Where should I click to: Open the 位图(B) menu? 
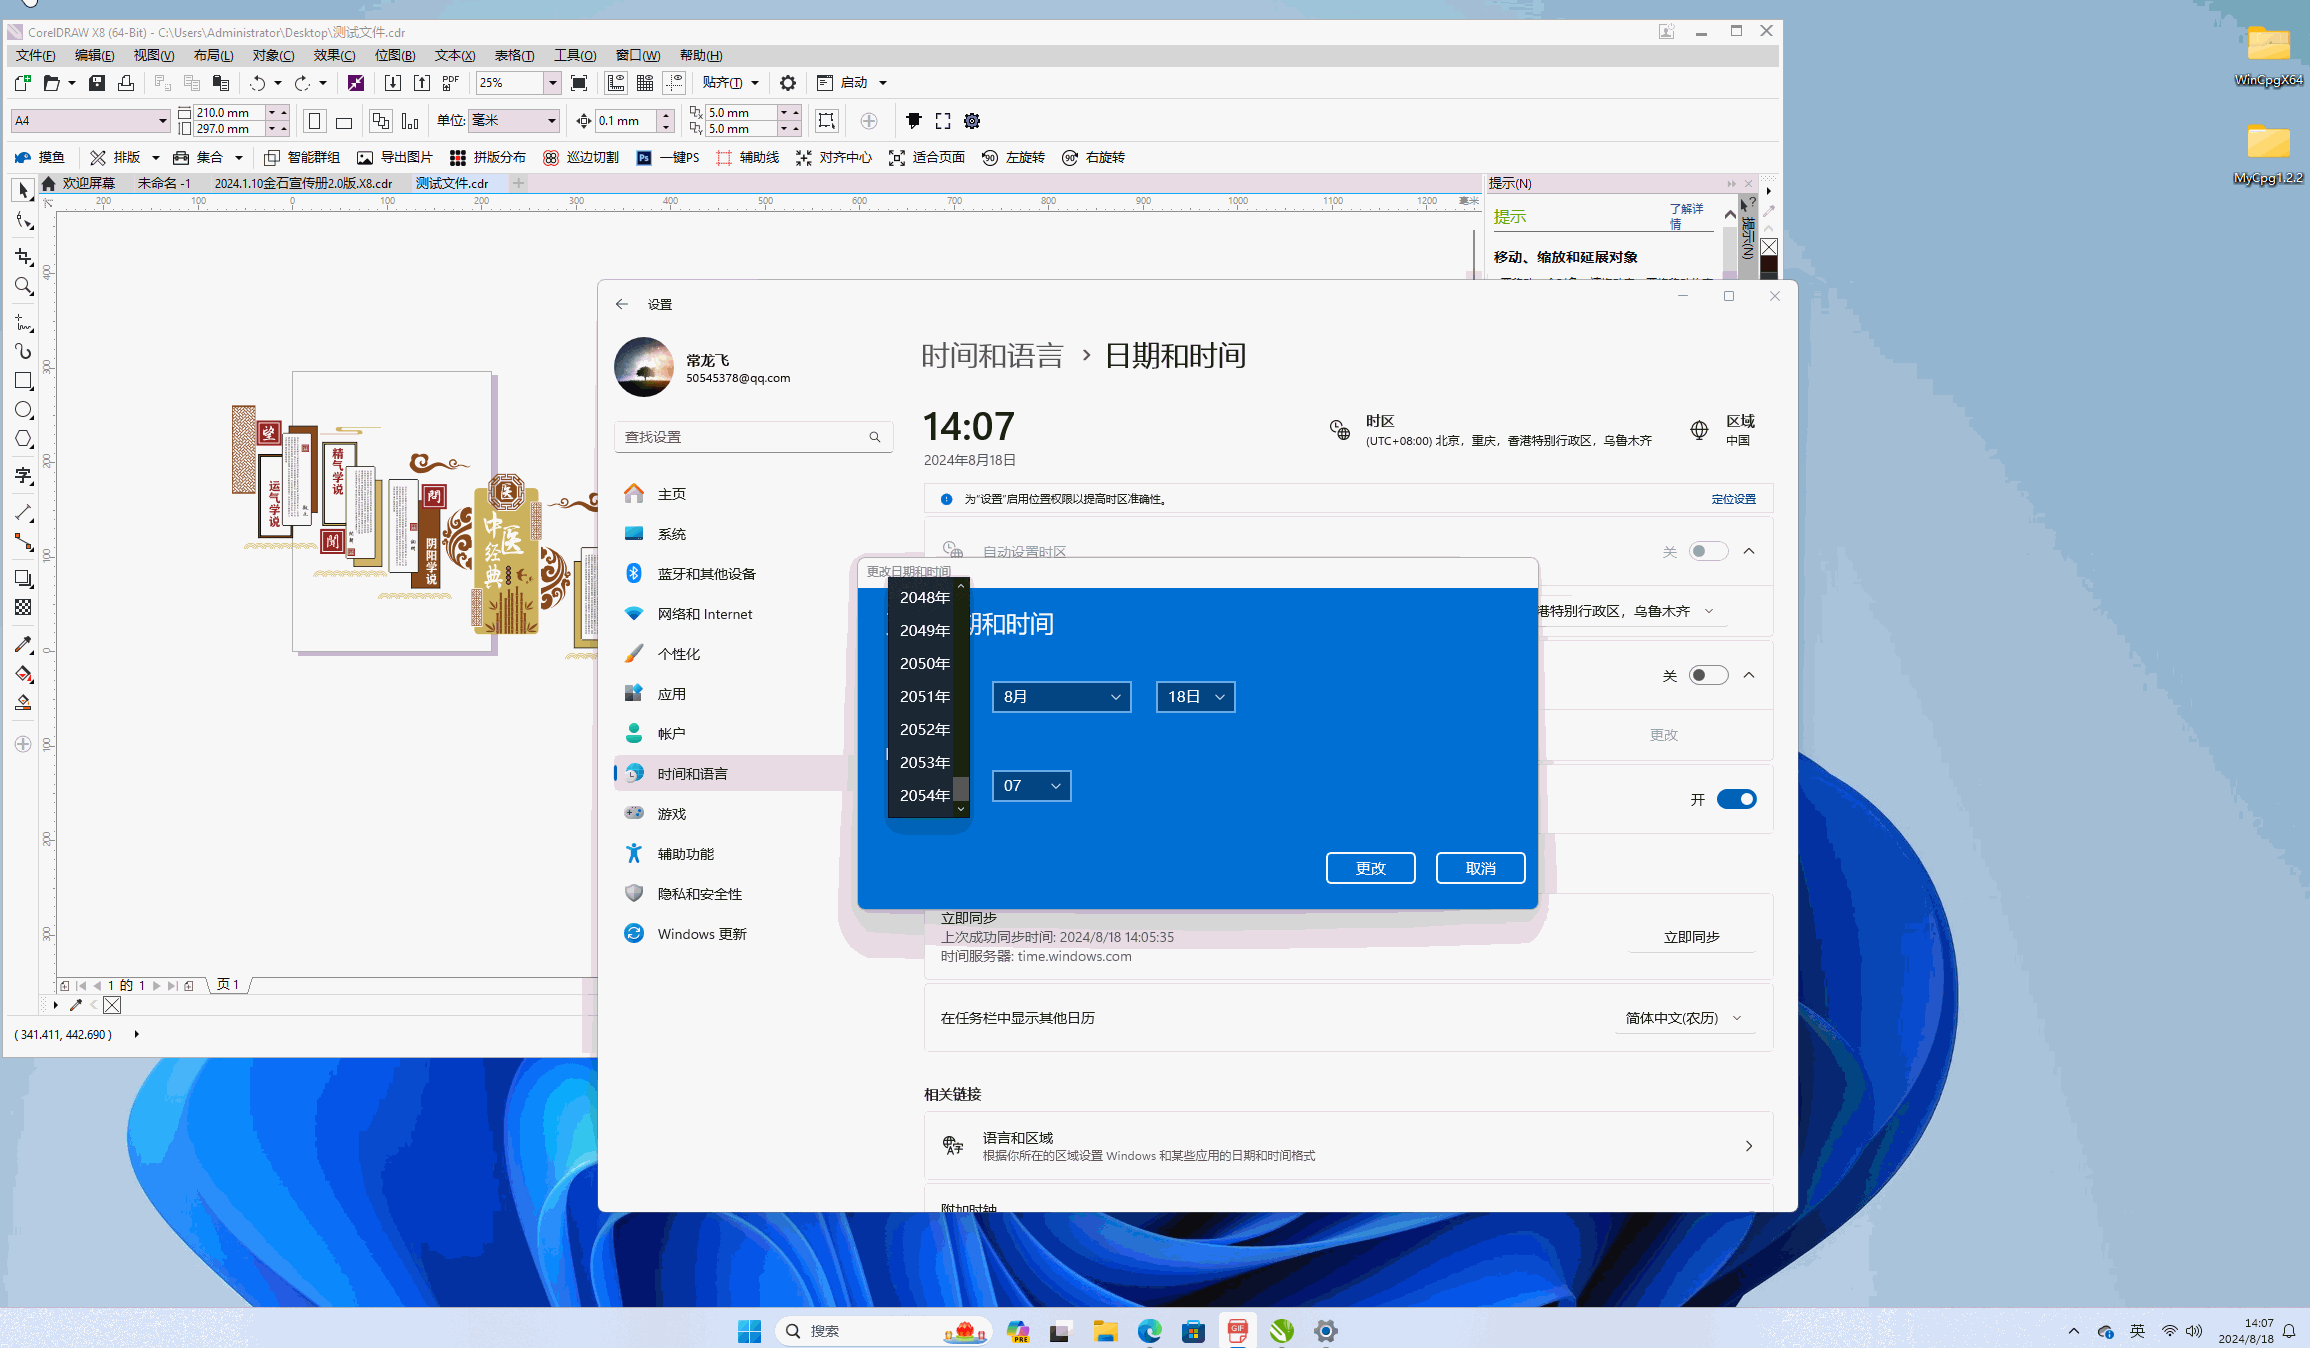395,56
